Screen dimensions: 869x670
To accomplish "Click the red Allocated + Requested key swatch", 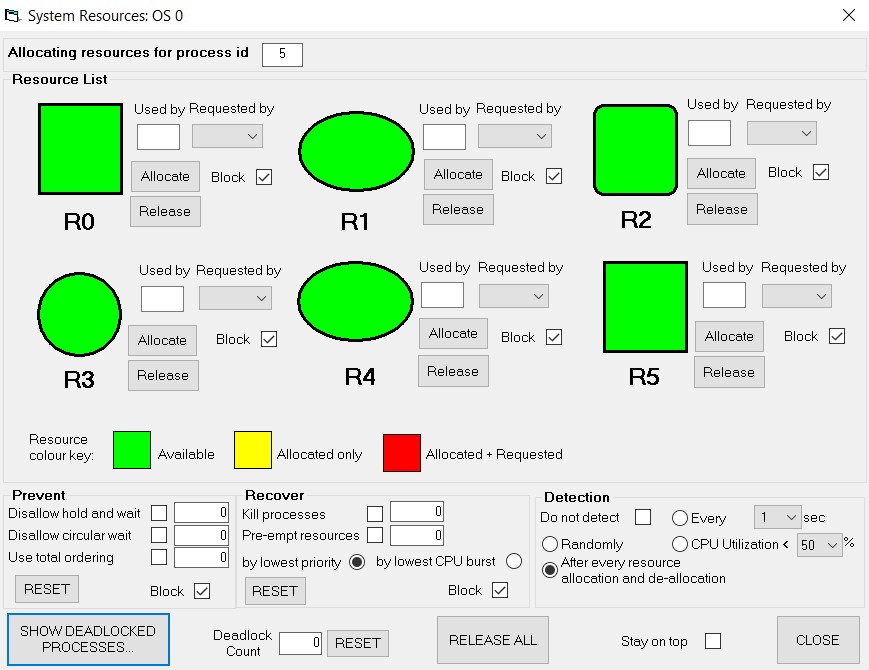I will (402, 452).
